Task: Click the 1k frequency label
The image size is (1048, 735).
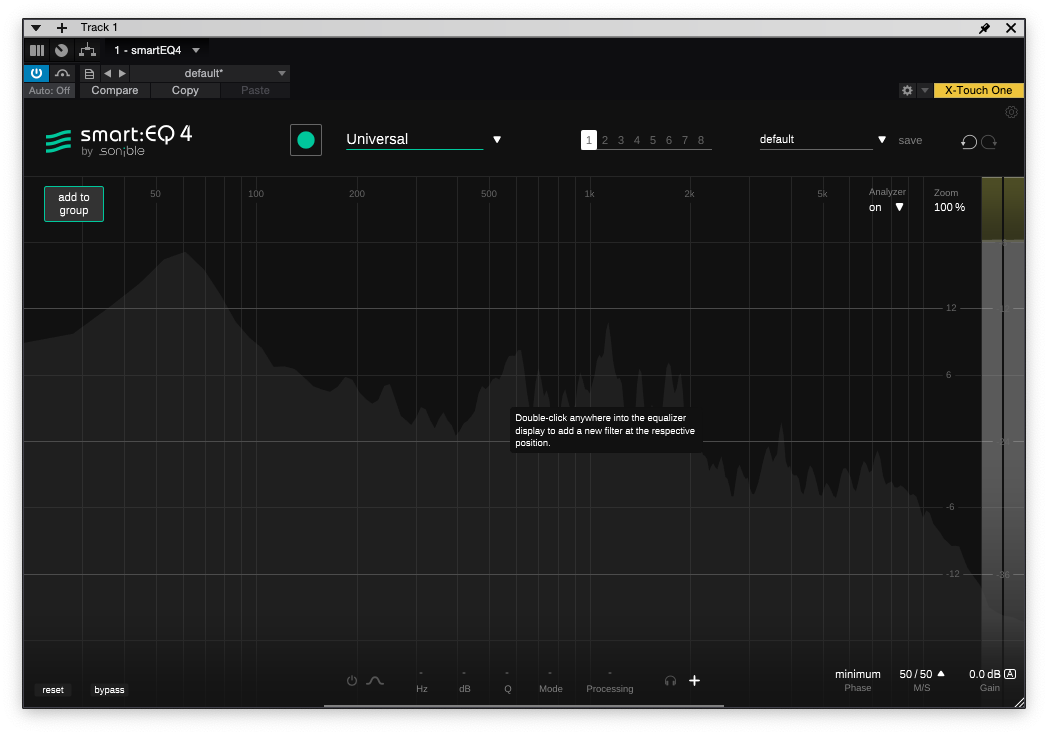Action: tap(589, 194)
